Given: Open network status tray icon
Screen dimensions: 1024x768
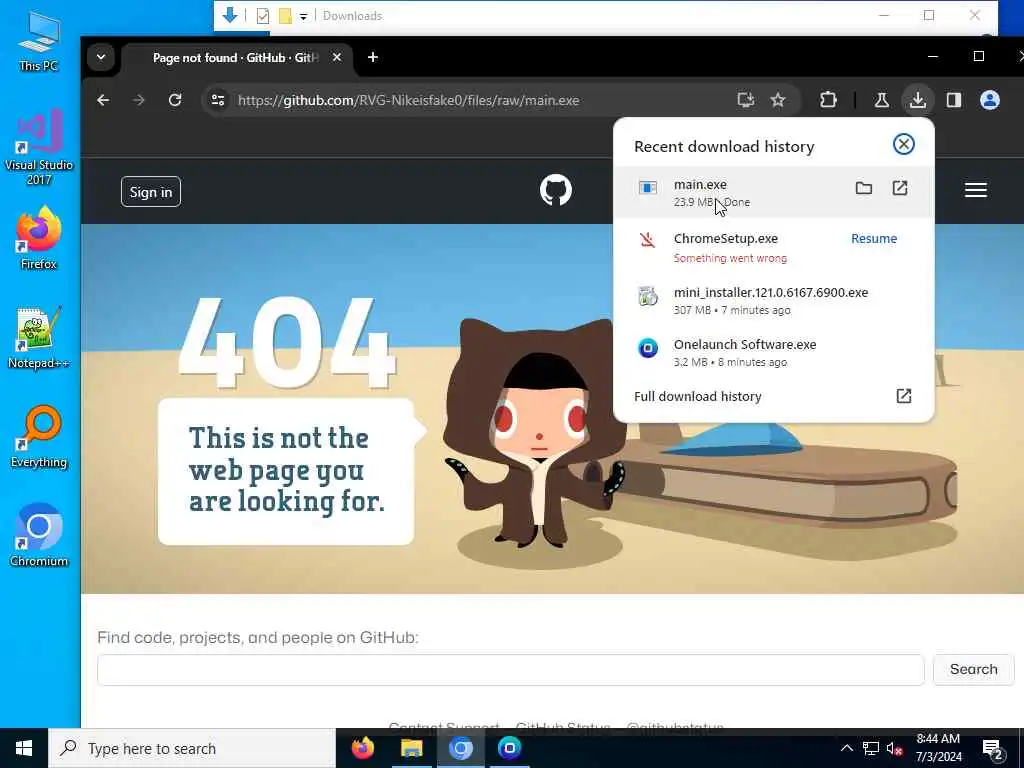Looking at the screenshot, I should tap(871, 748).
